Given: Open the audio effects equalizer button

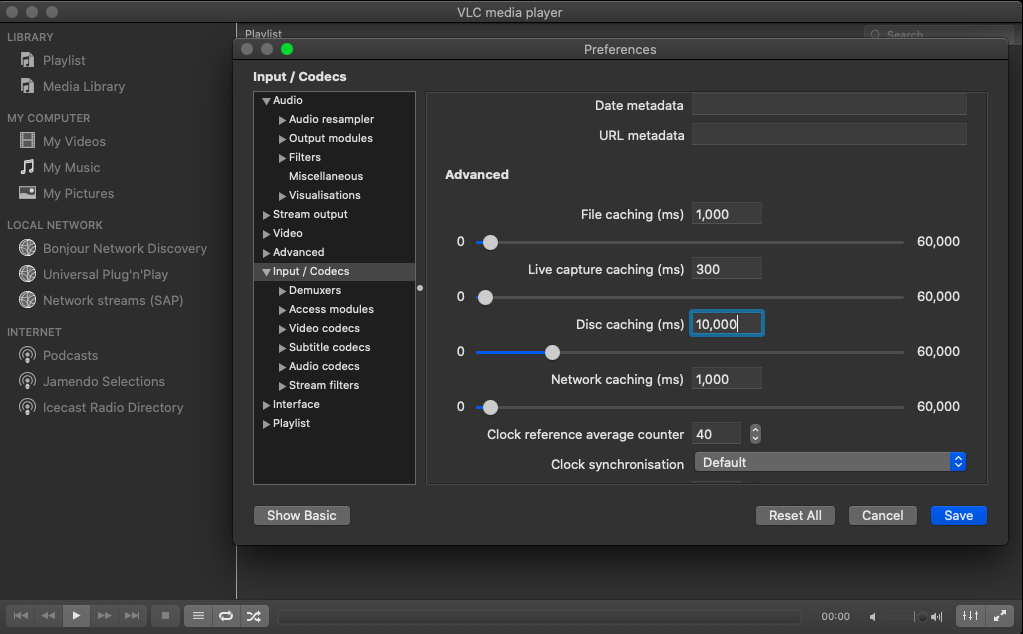Looking at the screenshot, I should point(970,616).
